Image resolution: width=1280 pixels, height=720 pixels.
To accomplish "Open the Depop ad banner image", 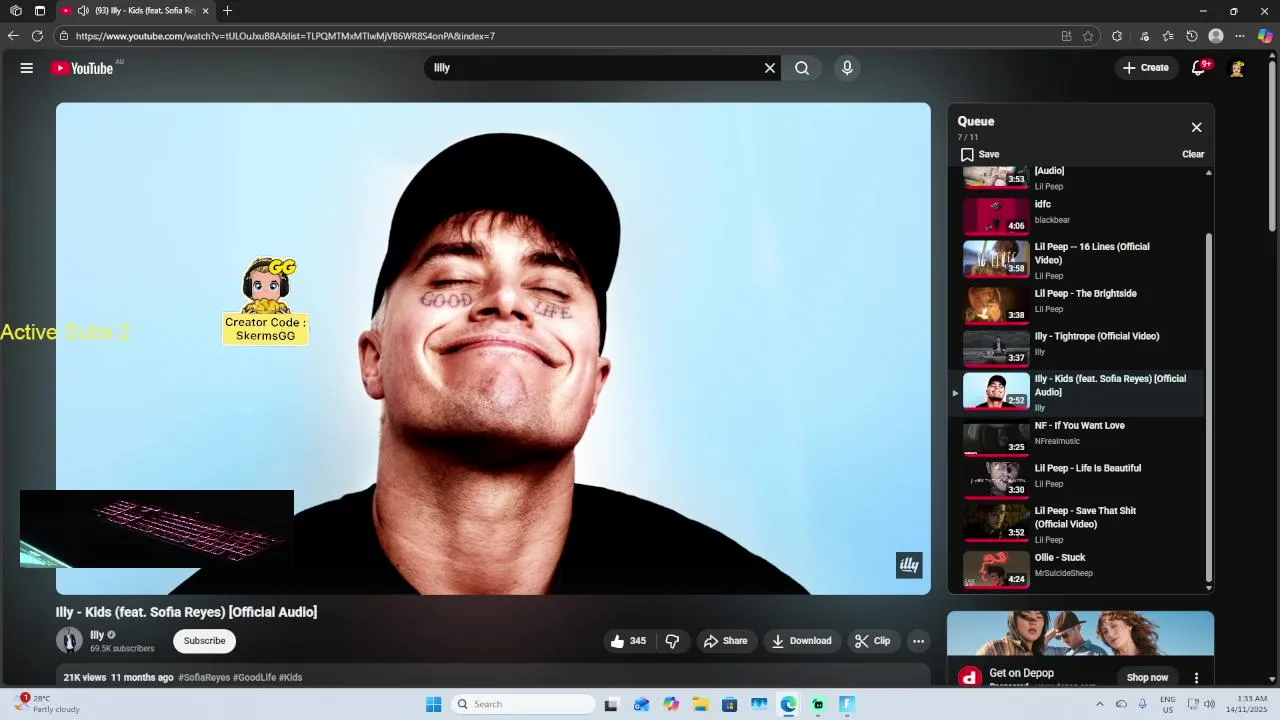I will [1080, 633].
